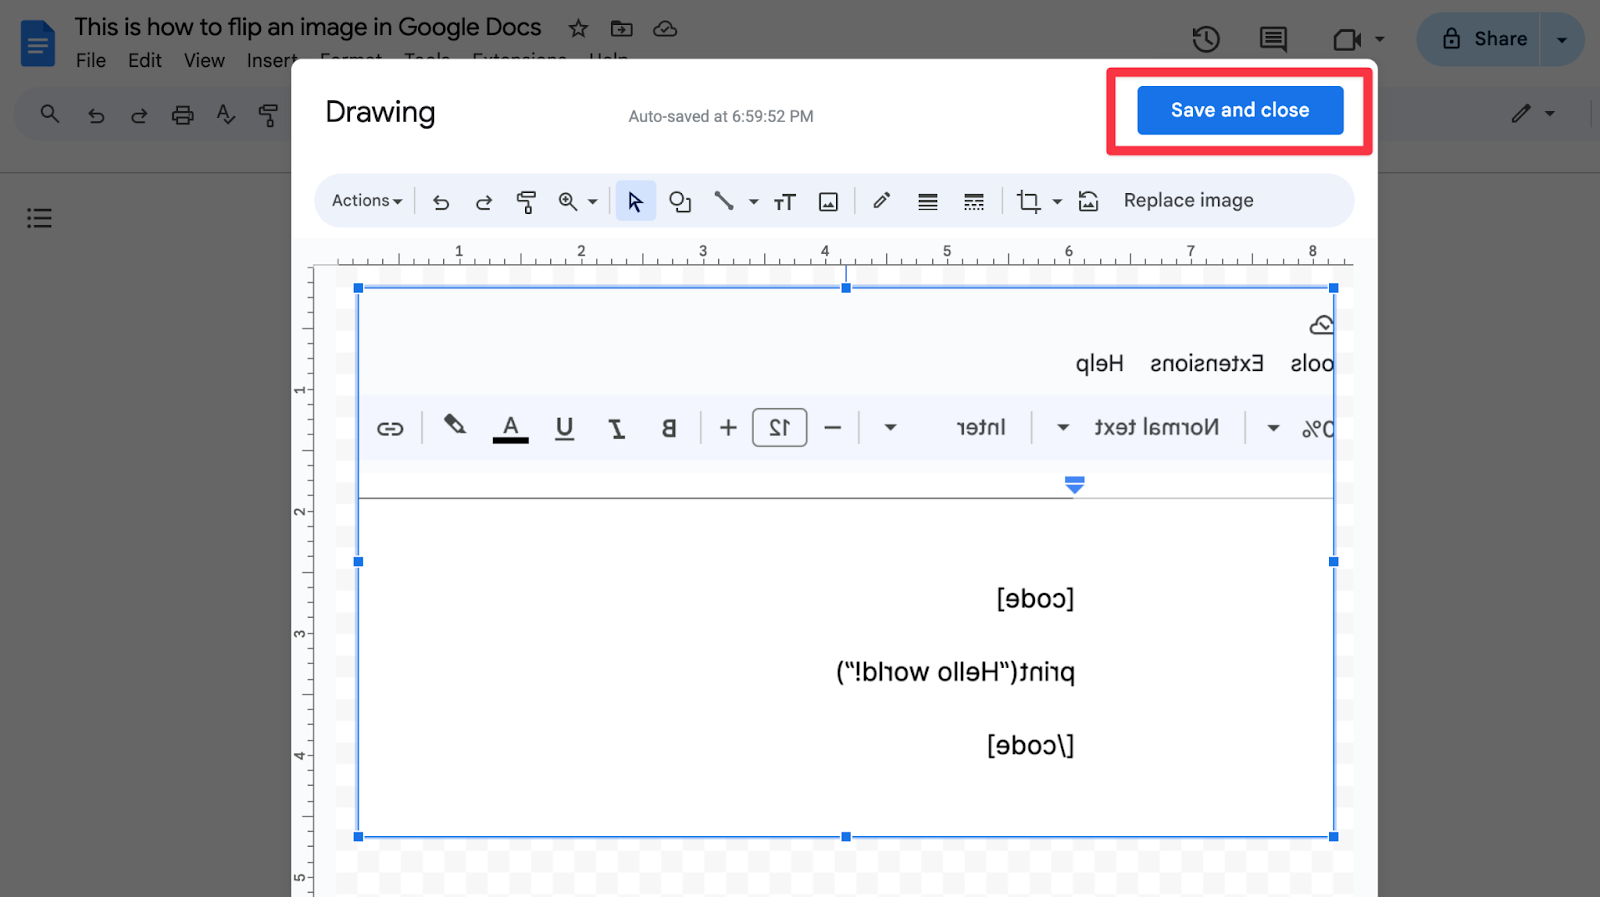Screen dimensions: 1600x897
Task: Open the editing mode pencil dropdown
Action: click(x=1533, y=114)
